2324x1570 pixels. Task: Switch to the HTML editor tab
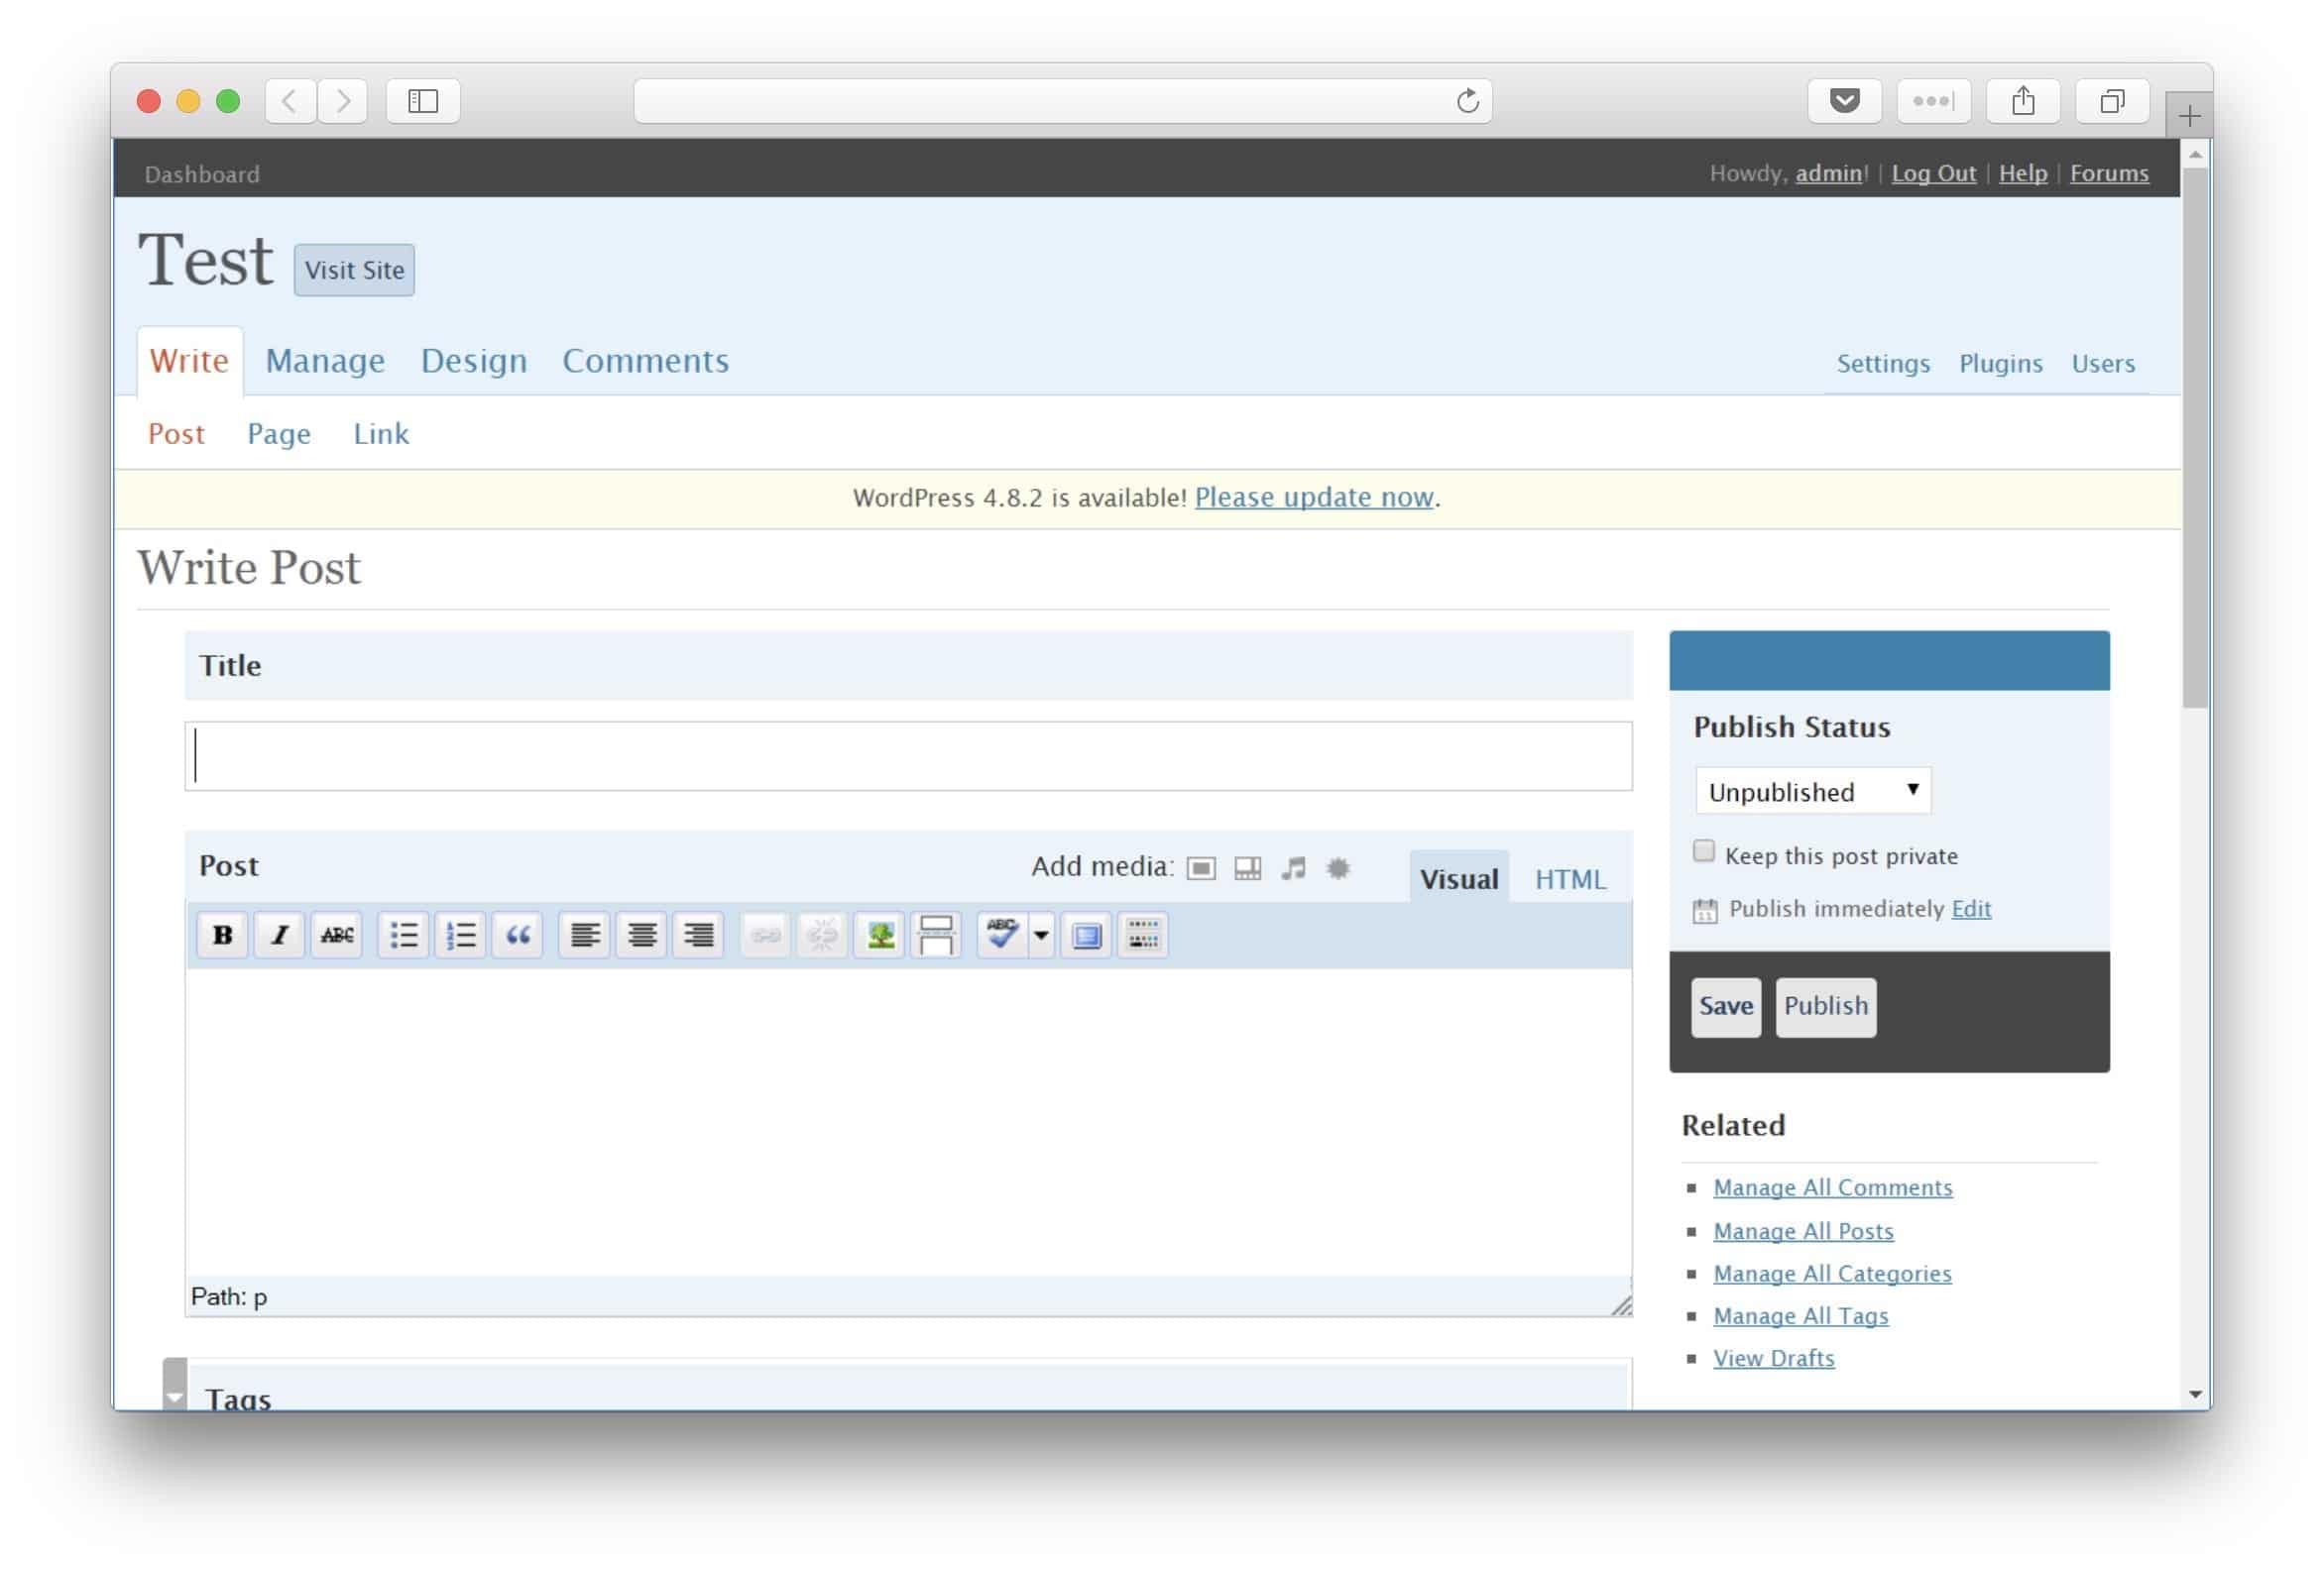[1570, 879]
